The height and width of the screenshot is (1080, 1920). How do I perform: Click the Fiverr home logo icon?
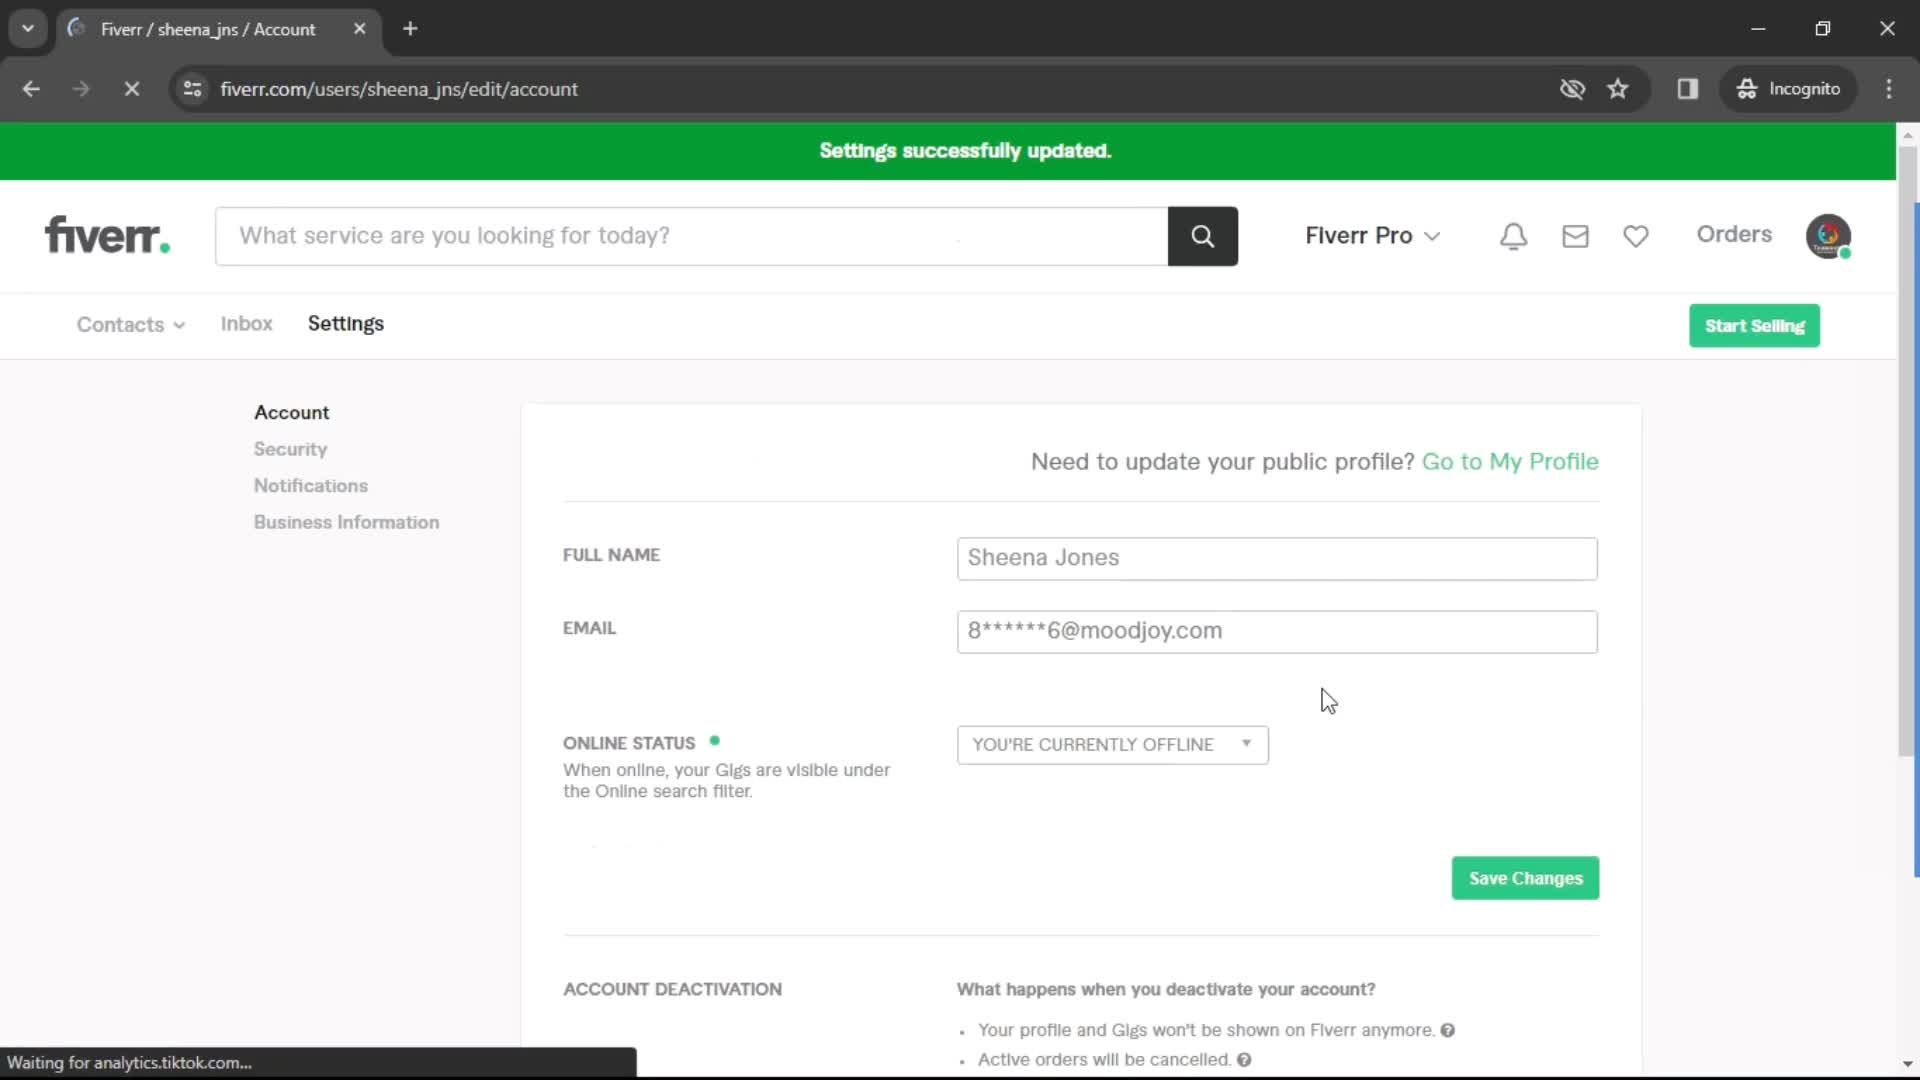pos(107,236)
